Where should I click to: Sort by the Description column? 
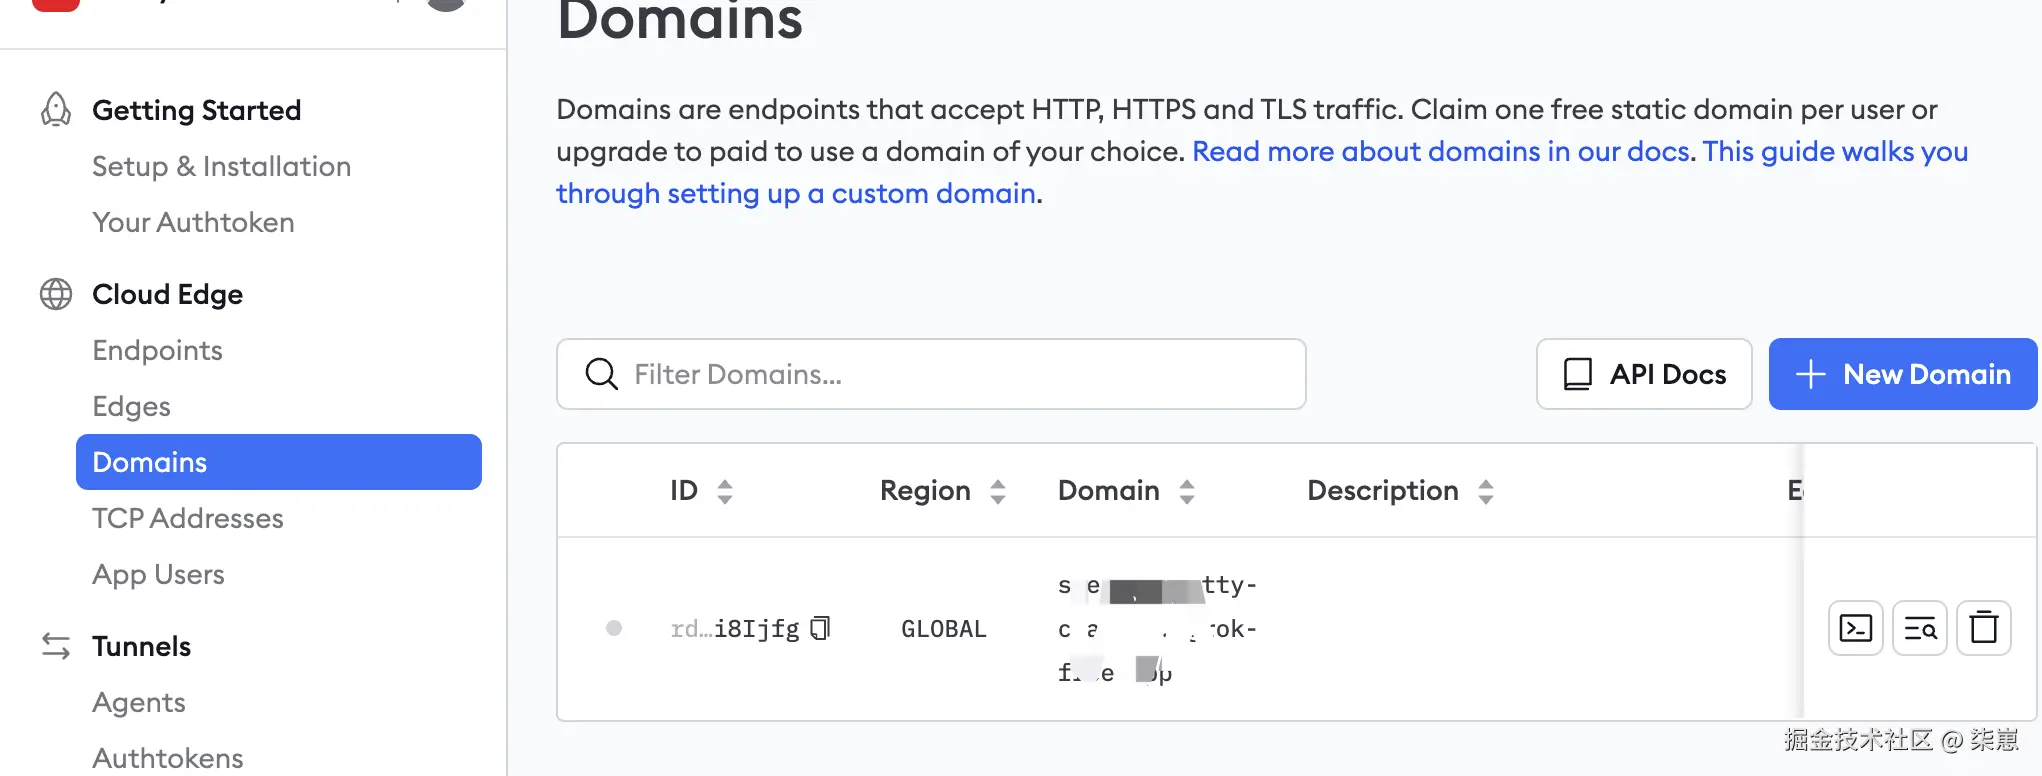coord(1486,491)
